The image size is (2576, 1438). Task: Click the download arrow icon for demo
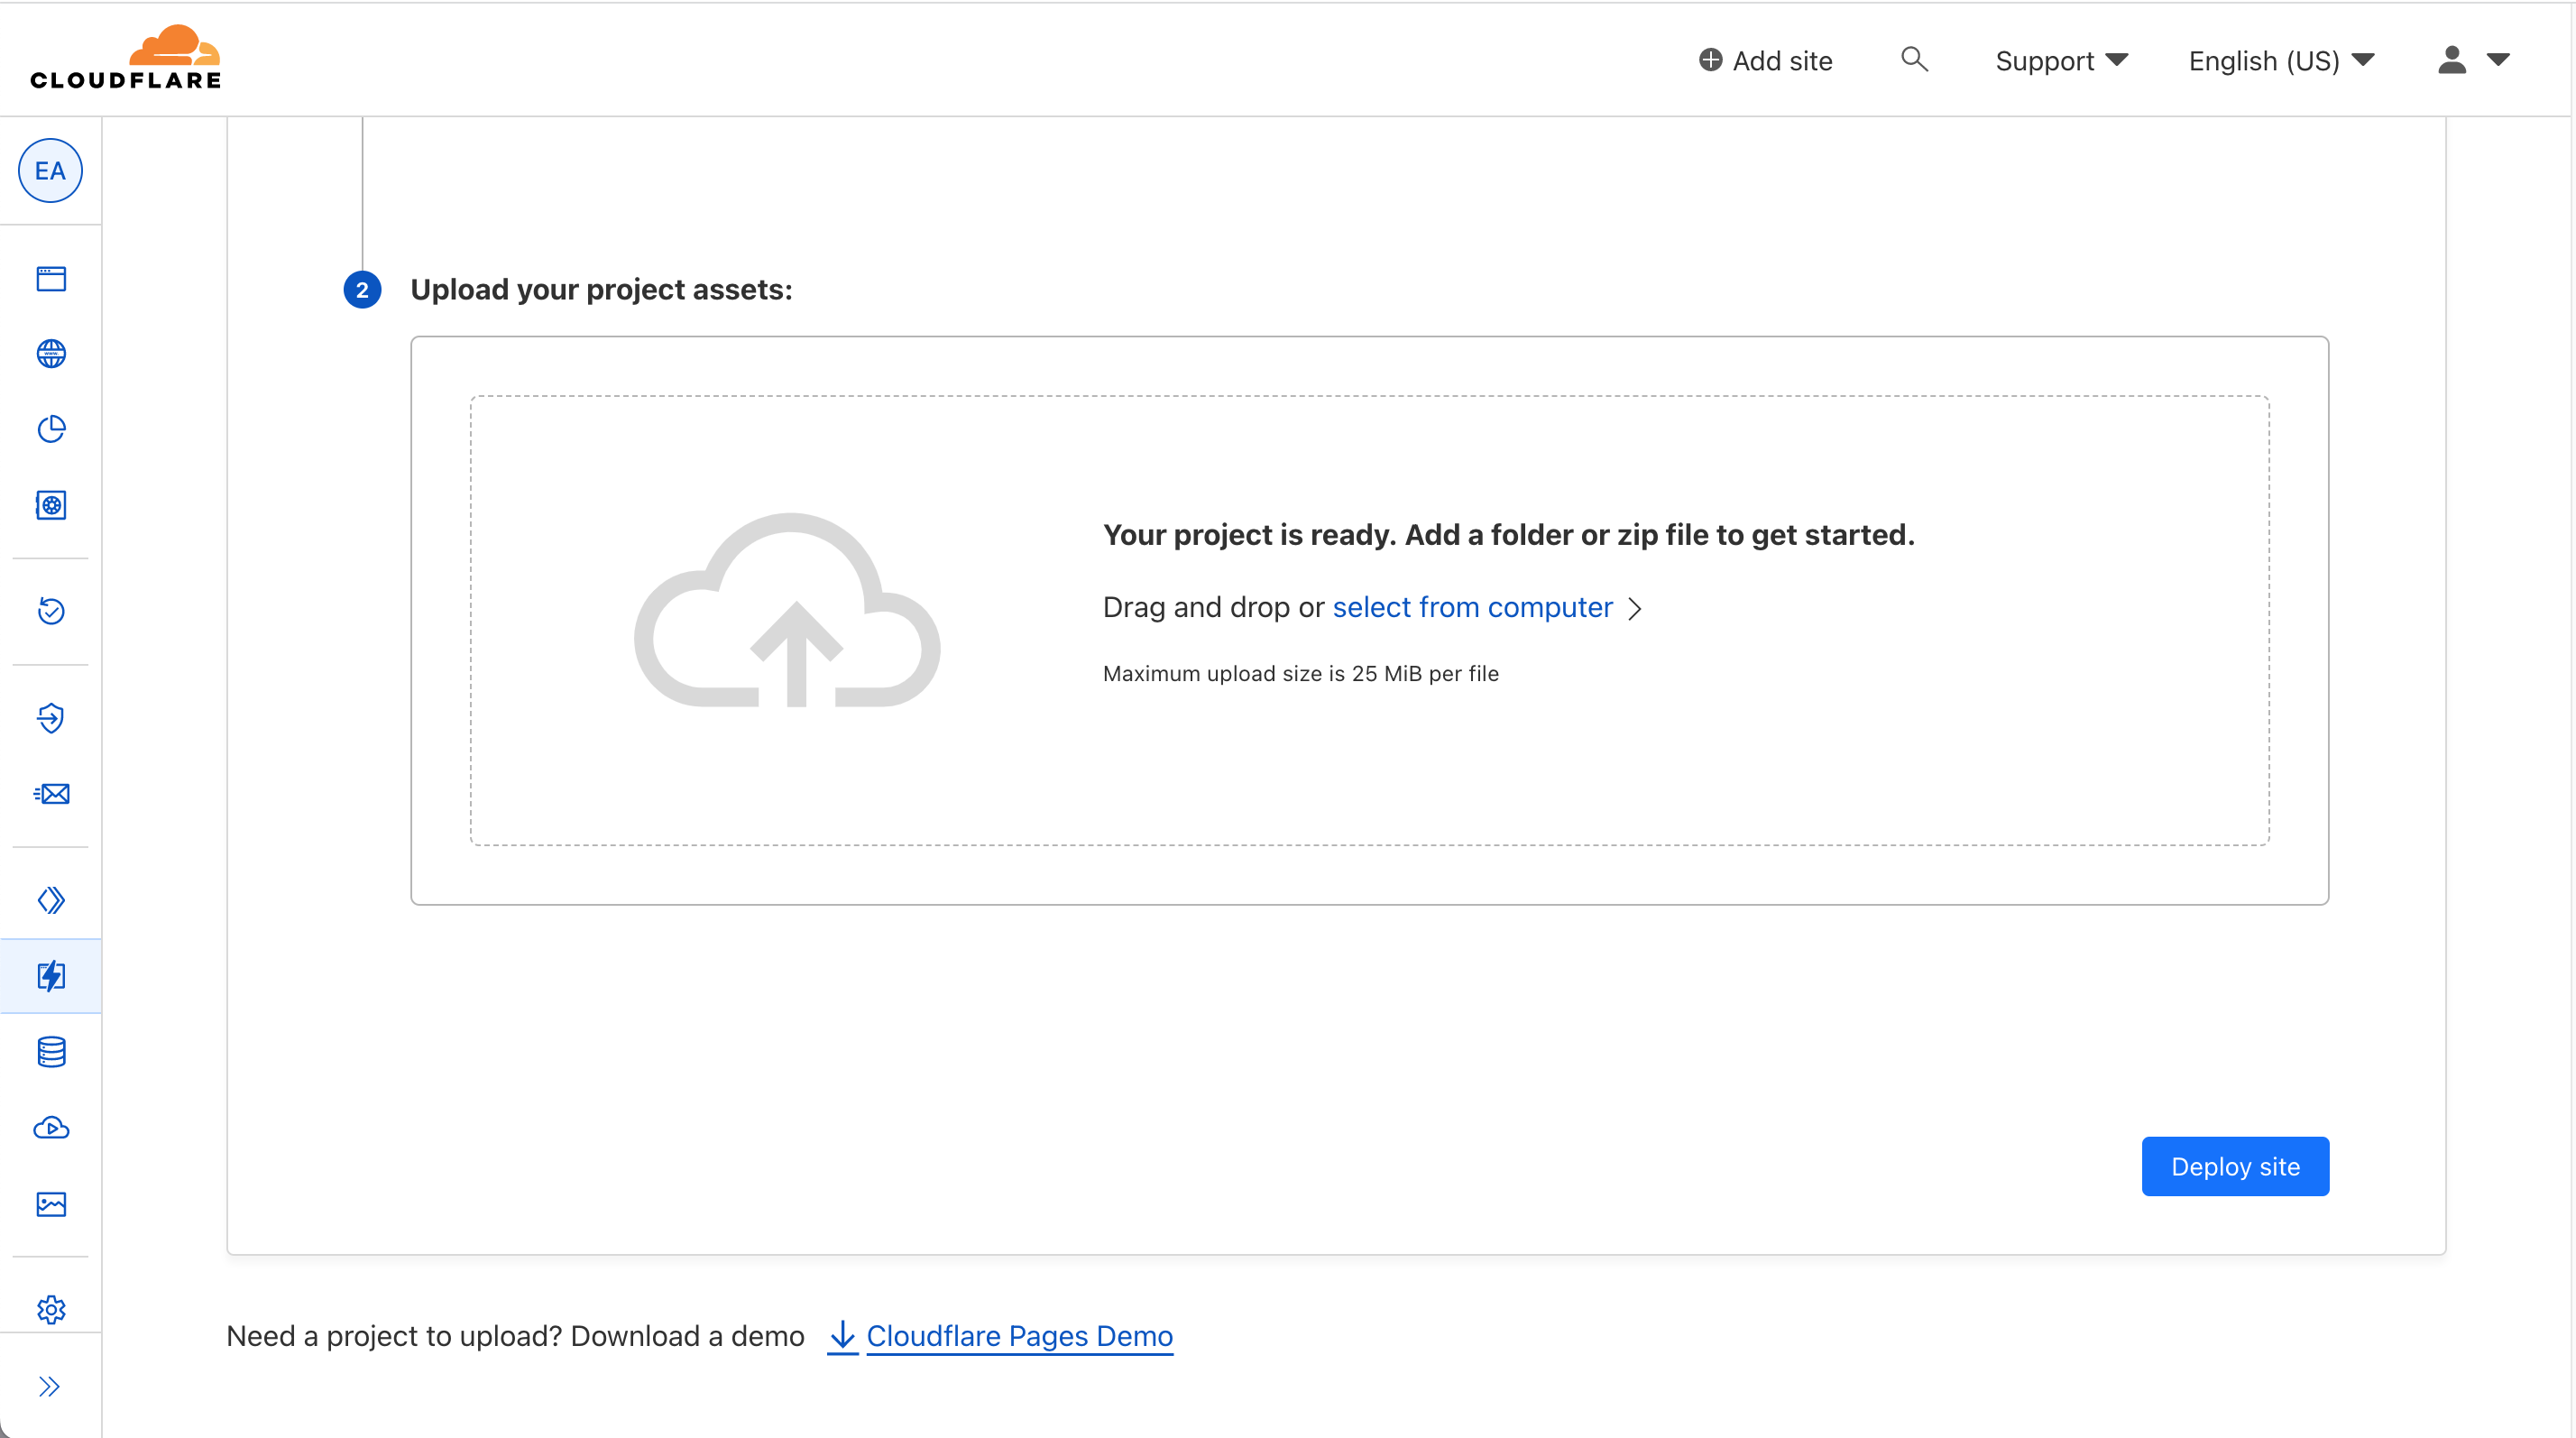pos(842,1337)
